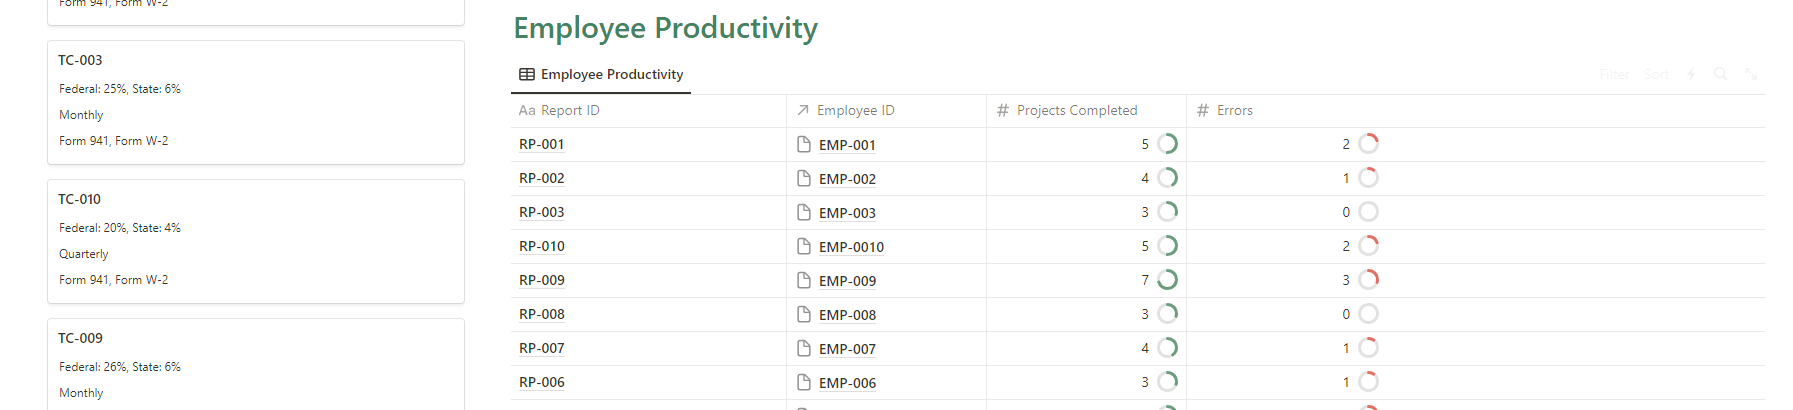Click the page icon beside EMP-009
This screenshot has height=410, width=1793.
pos(803,281)
